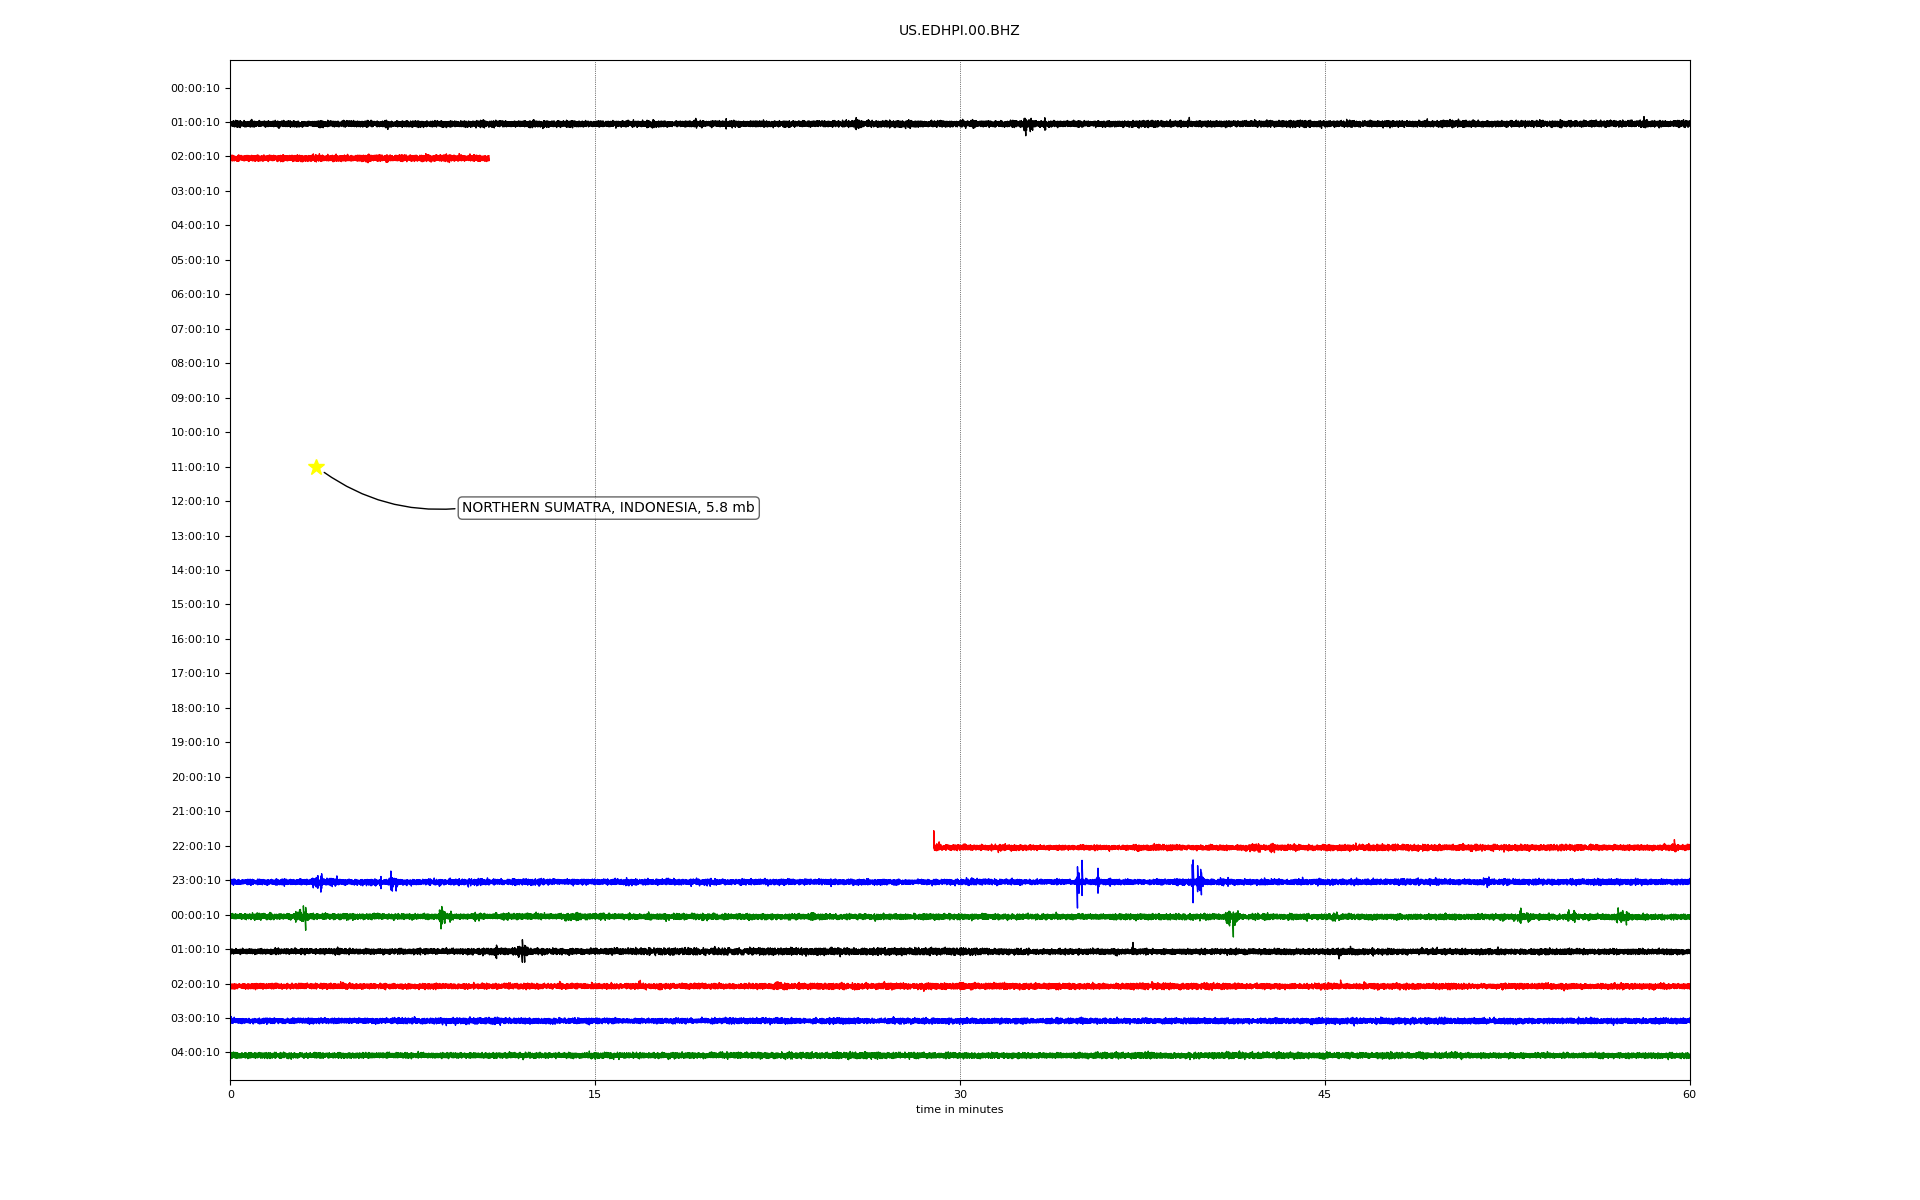Click the 45-minute x-axis tick label
The image size is (1920, 1200).
coord(1324,1094)
